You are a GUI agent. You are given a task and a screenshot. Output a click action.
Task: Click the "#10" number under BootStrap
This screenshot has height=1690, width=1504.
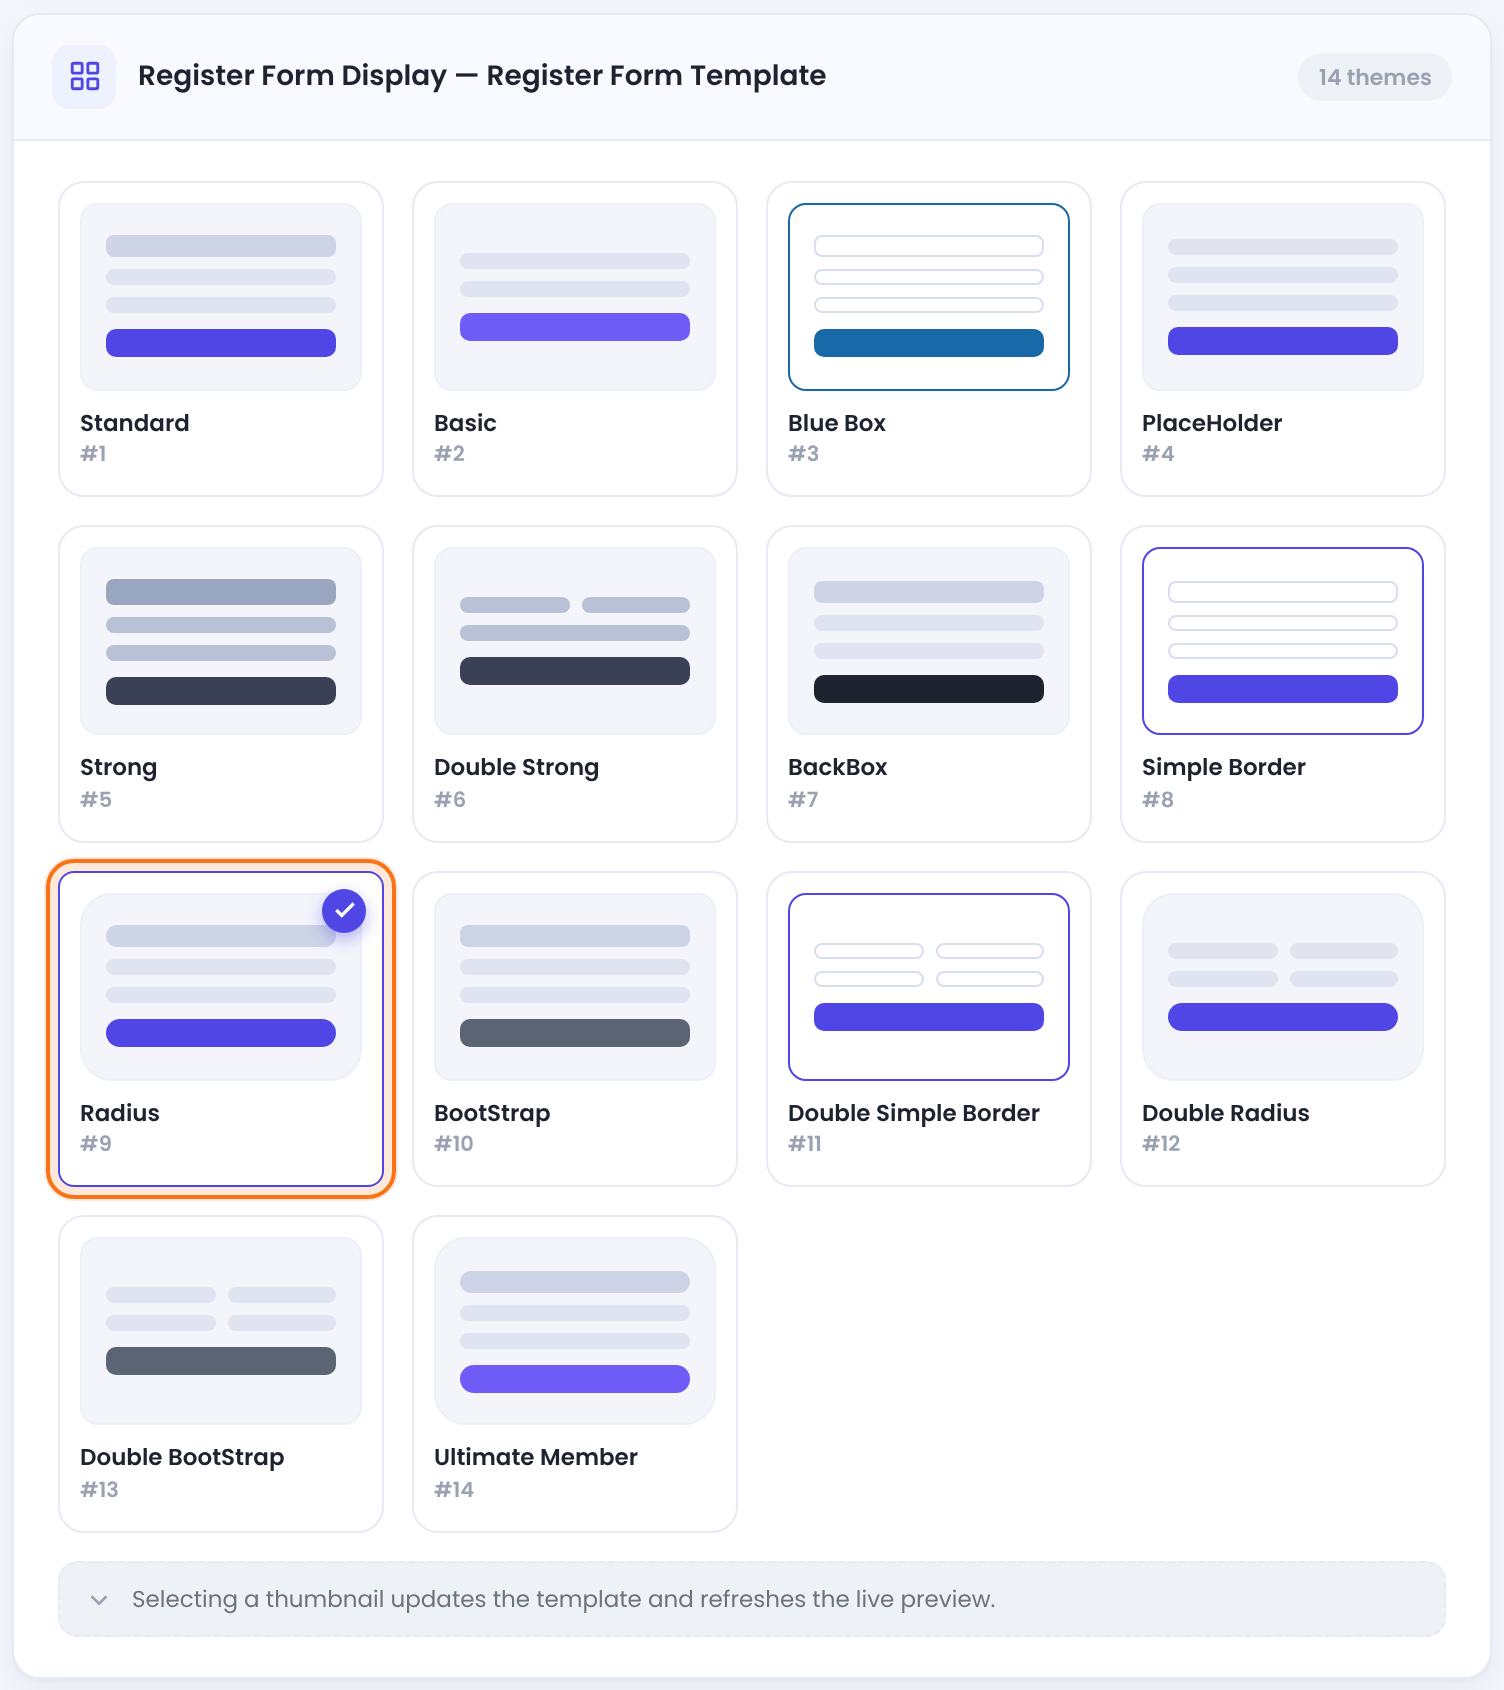click(x=454, y=1144)
